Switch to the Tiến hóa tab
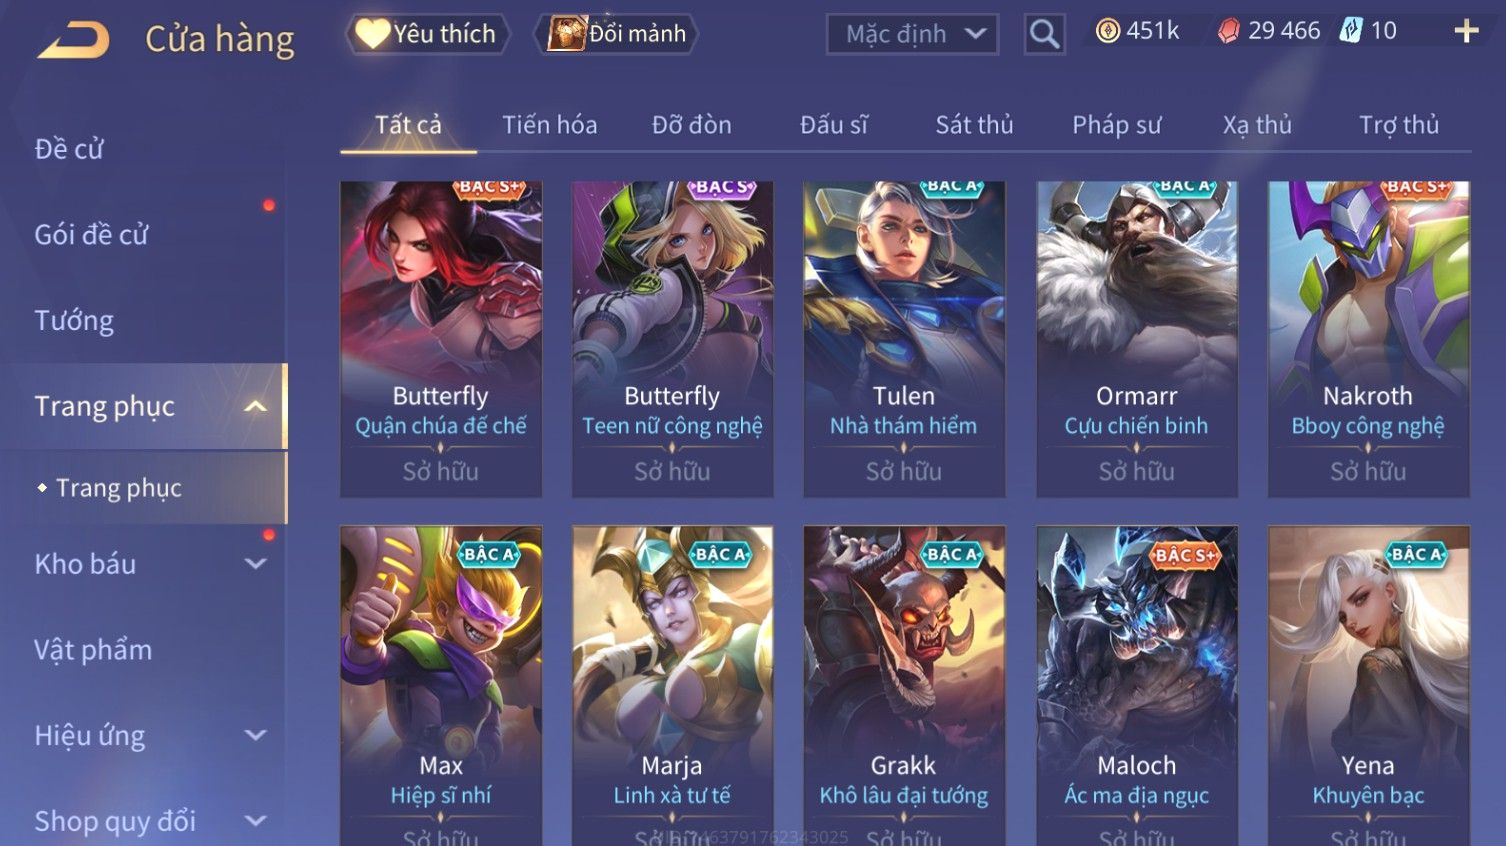 coord(549,125)
